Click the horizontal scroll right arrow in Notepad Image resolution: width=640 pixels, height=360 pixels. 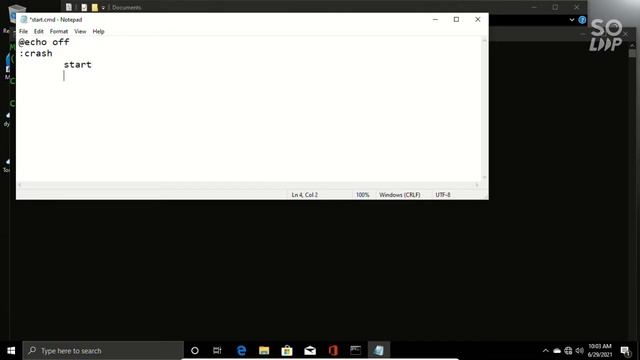(x=477, y=185)
